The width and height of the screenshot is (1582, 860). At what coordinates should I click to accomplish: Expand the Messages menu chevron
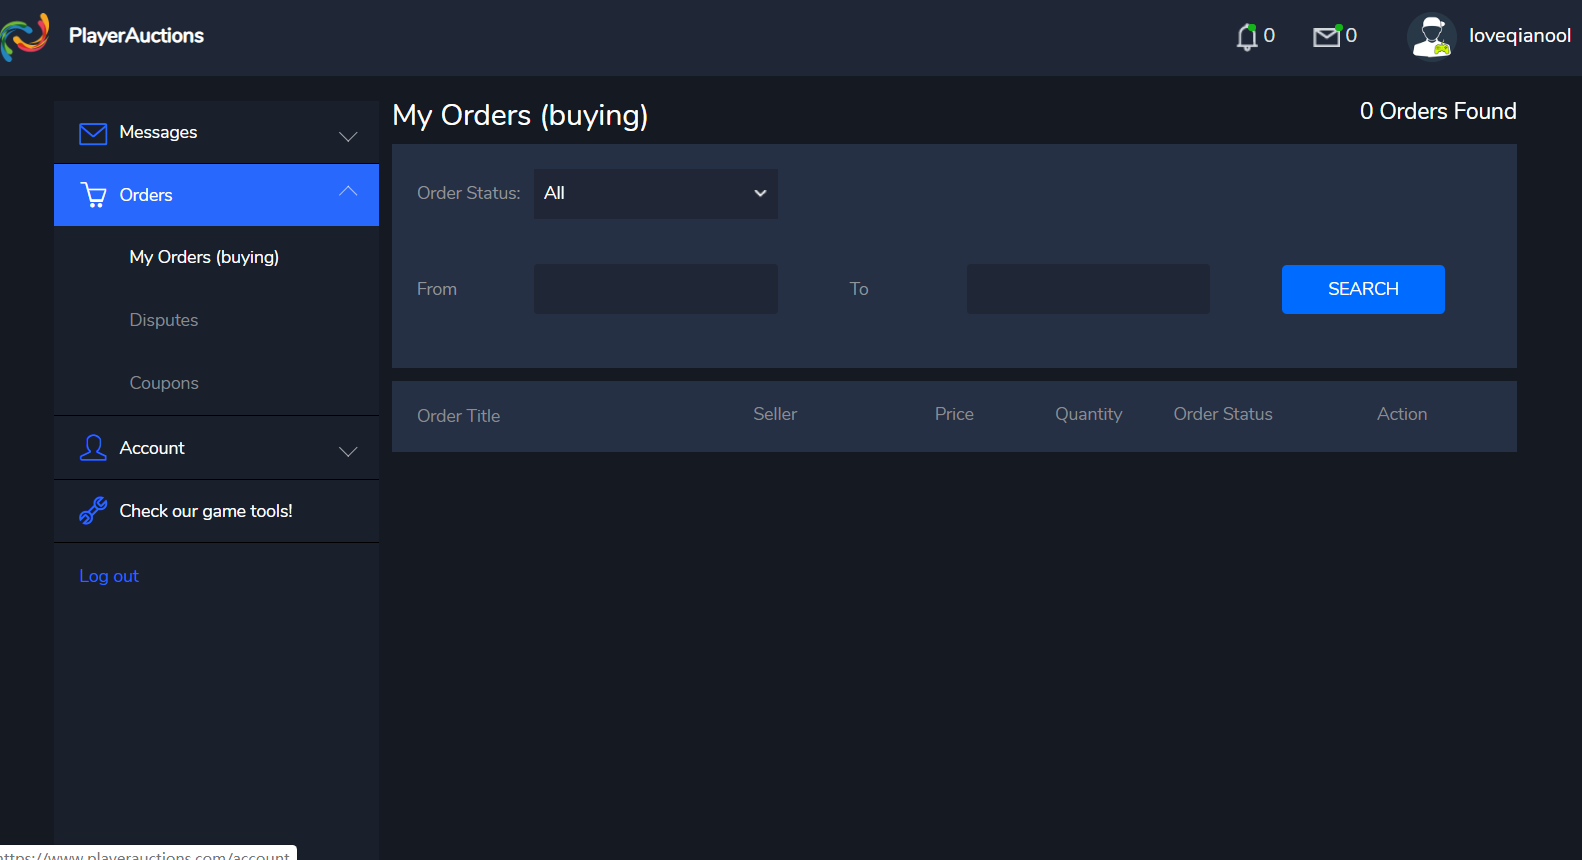click(x=348, y=137)
